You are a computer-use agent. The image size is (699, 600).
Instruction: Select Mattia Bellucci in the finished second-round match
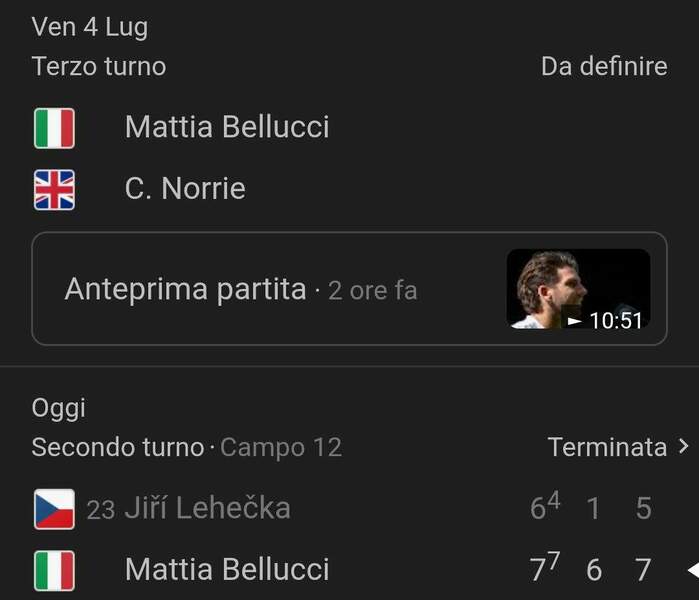tap(227, 569)
